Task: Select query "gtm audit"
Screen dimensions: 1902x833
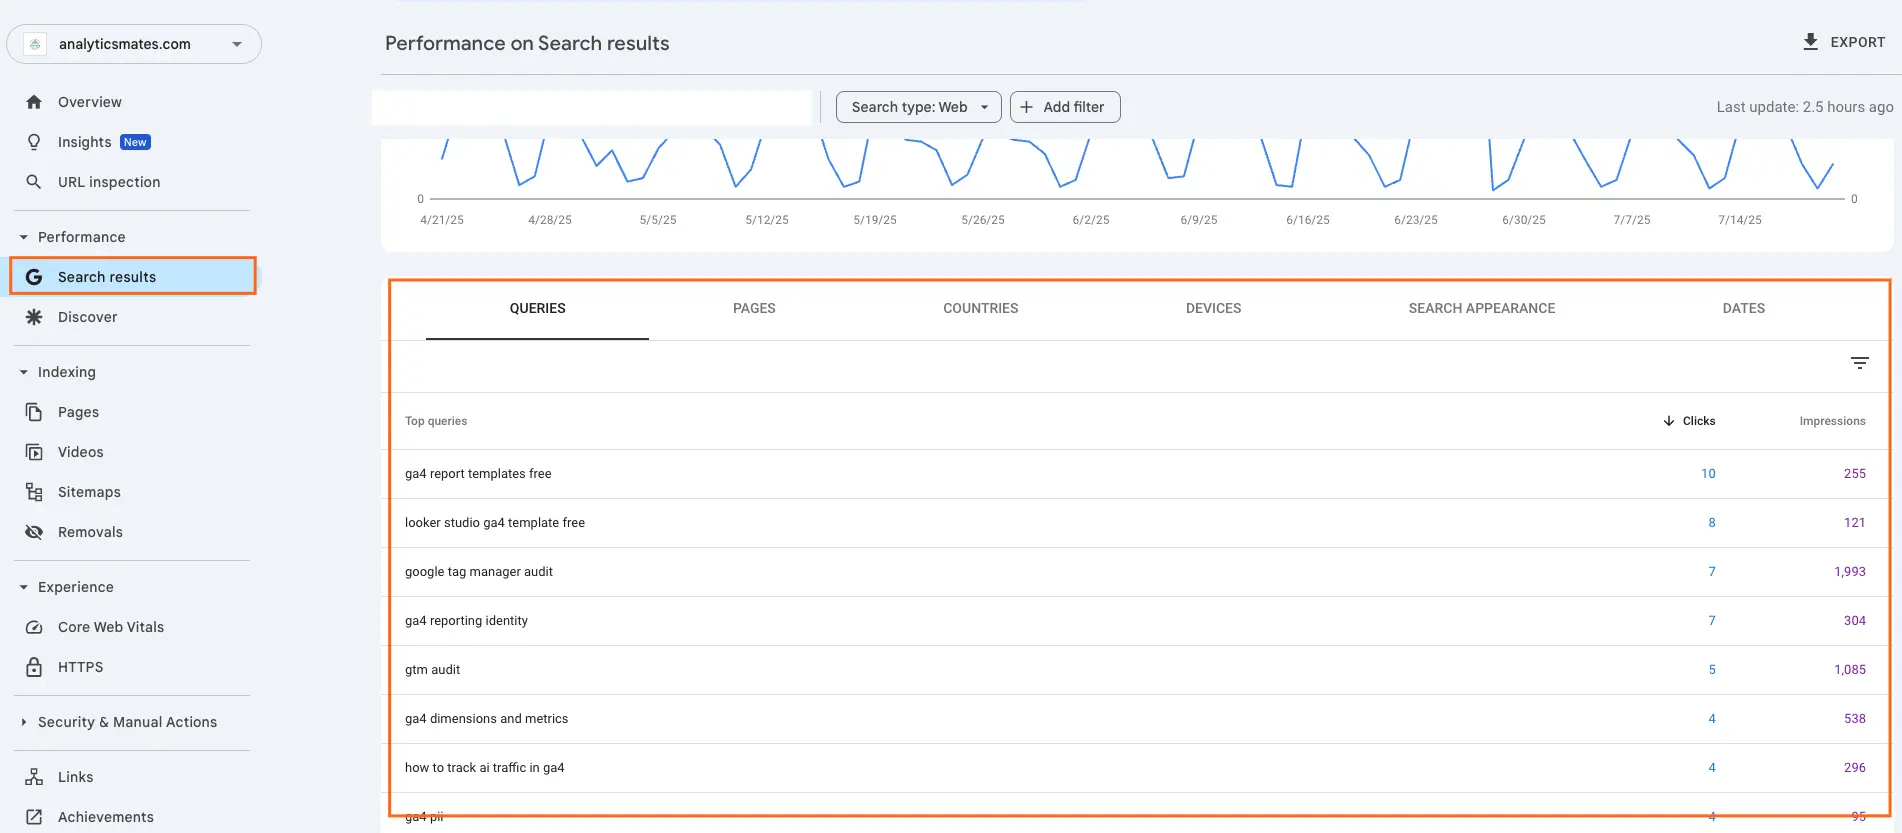Action: pos(432,670)
